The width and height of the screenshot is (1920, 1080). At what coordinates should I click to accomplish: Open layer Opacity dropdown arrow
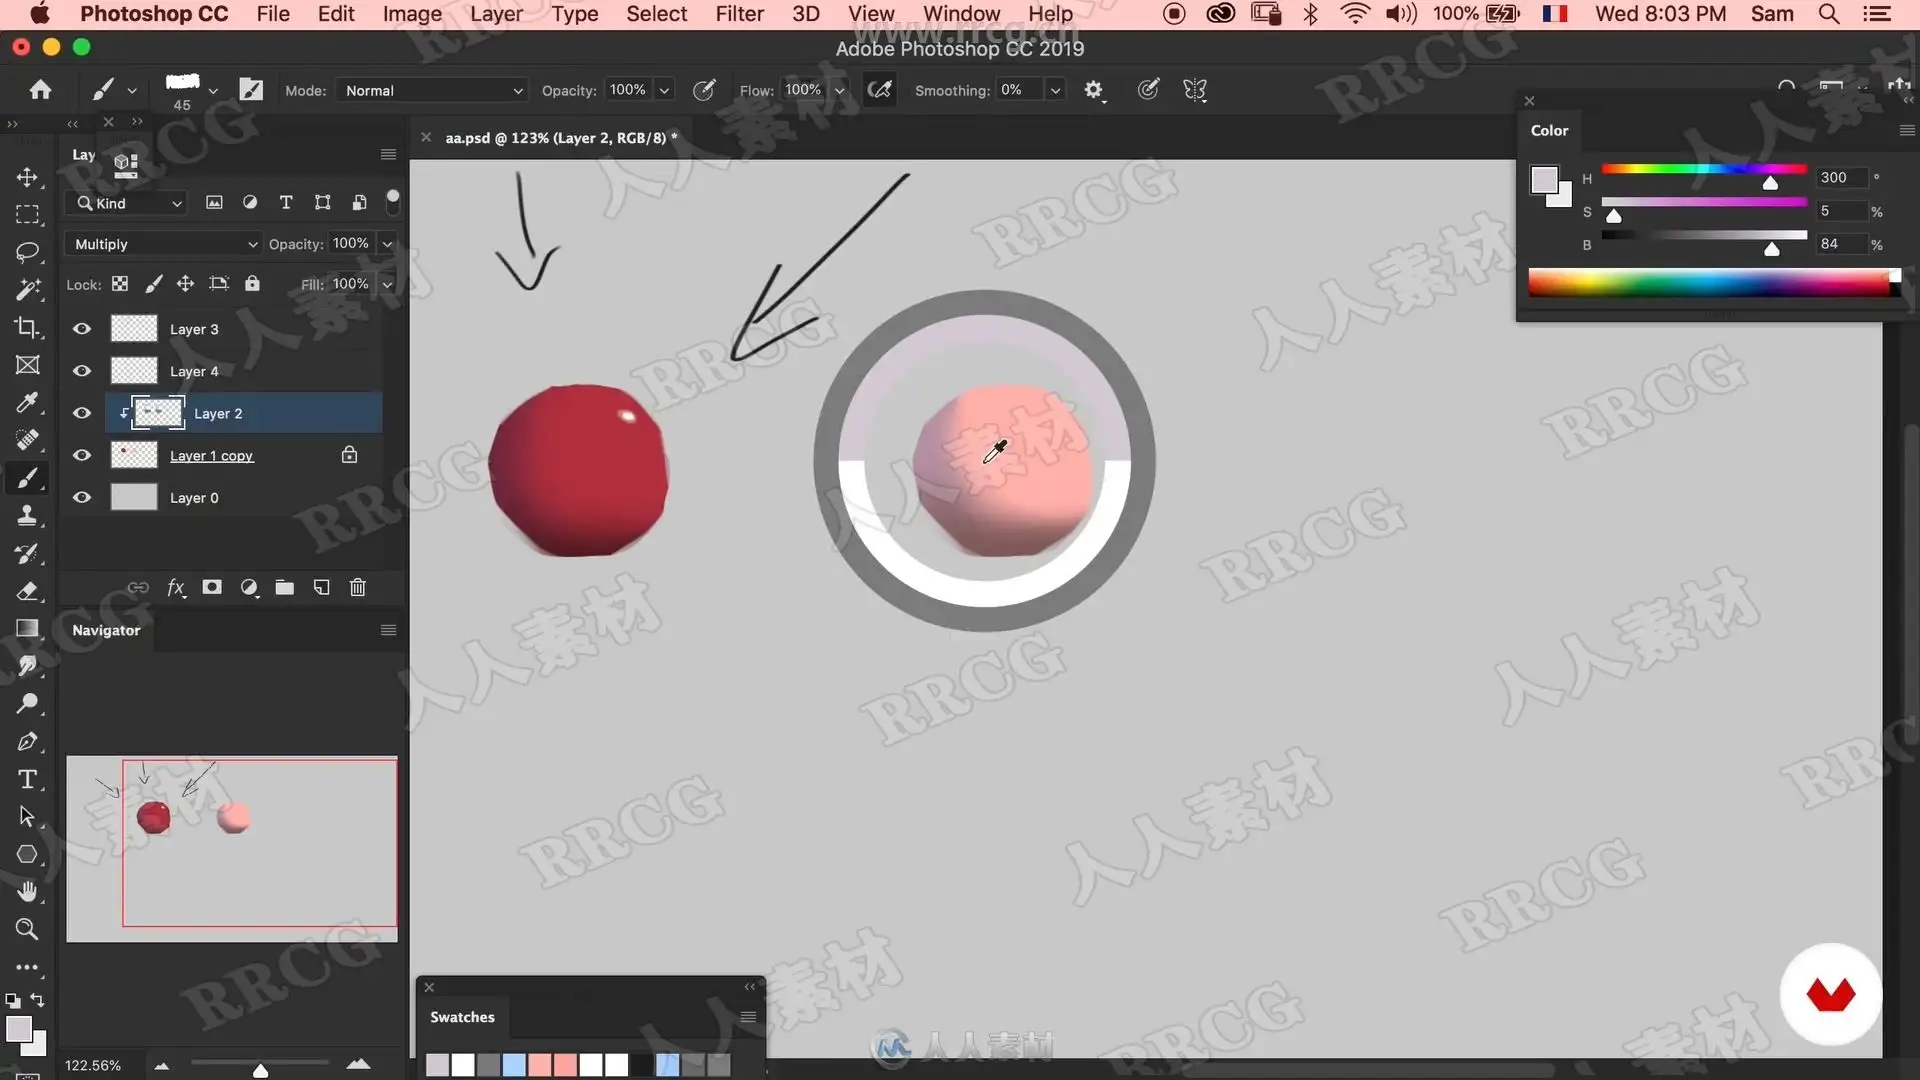coord(387,244)
